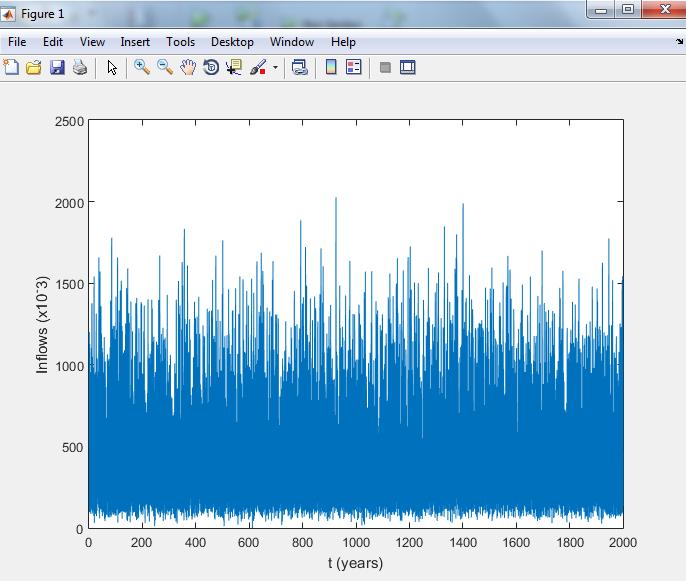Open the Window menu
The width and height of the screenshot is (686, 581).
coord(292,42)
